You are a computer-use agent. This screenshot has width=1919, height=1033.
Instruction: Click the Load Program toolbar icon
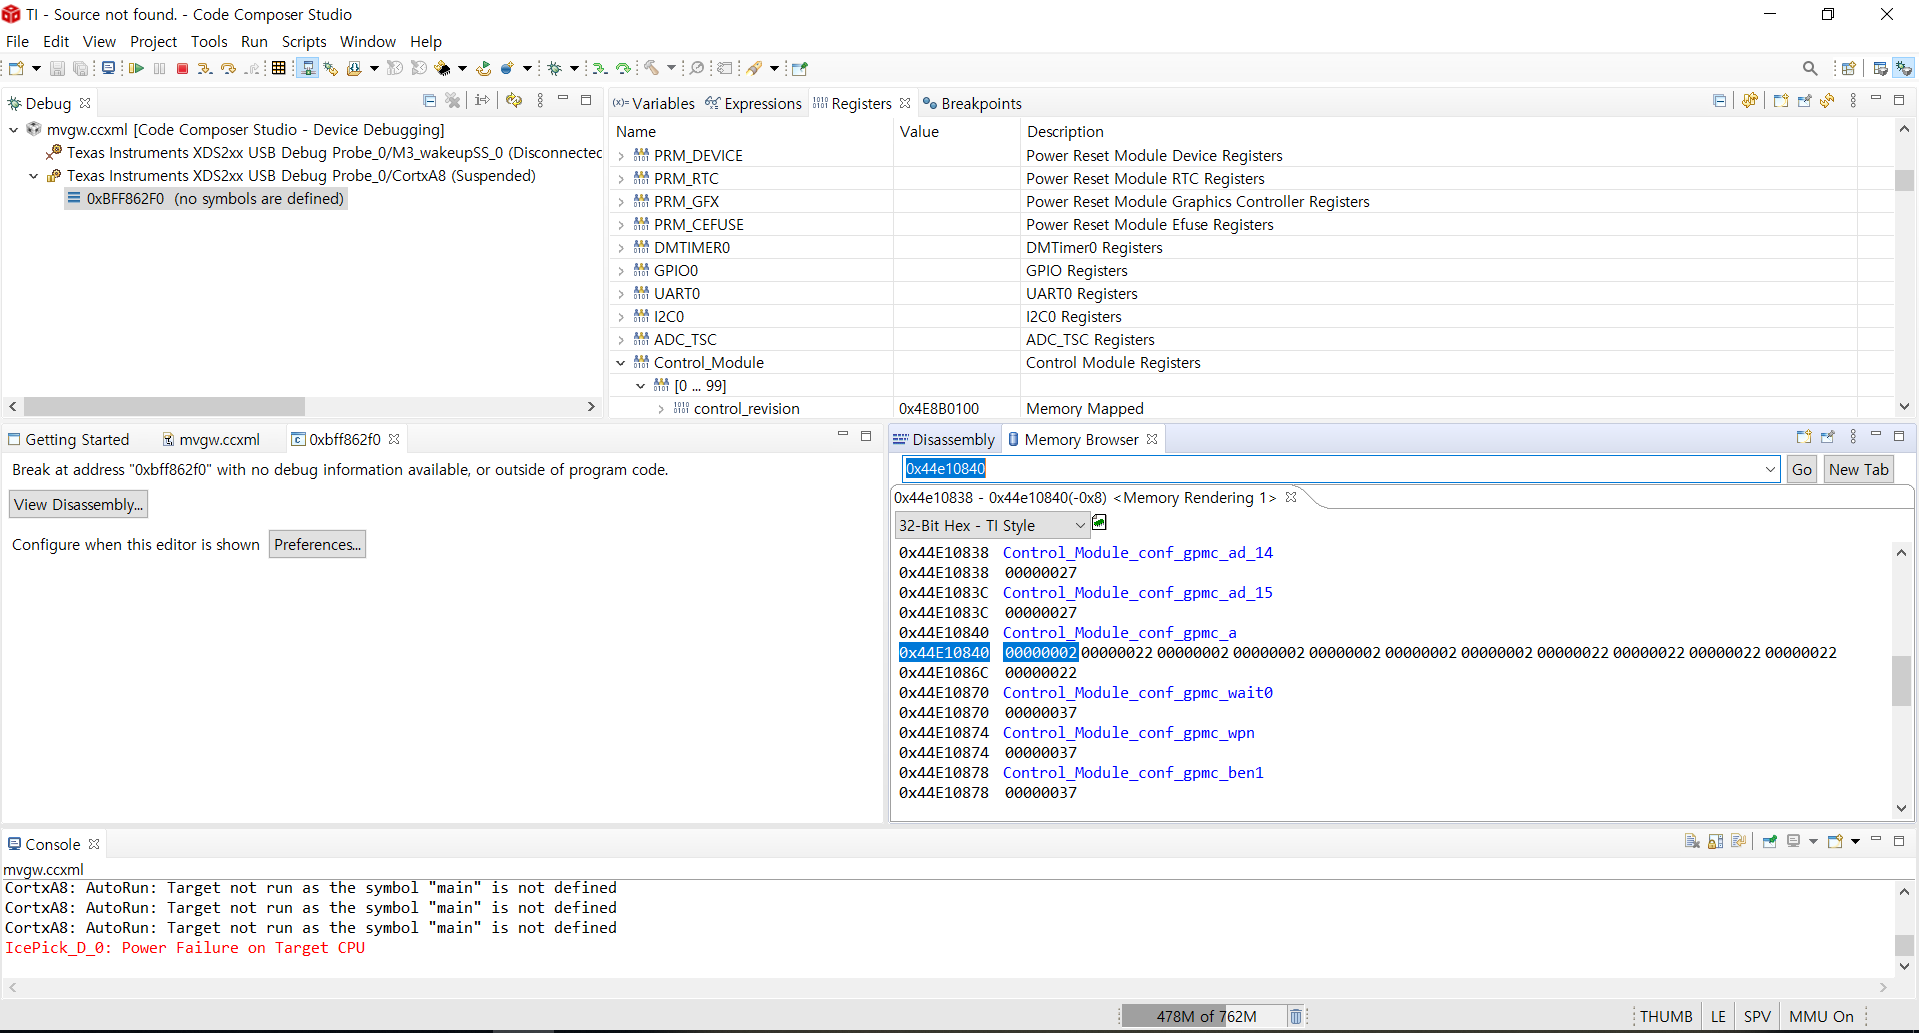pyautogui.click(x=354, y=68)
